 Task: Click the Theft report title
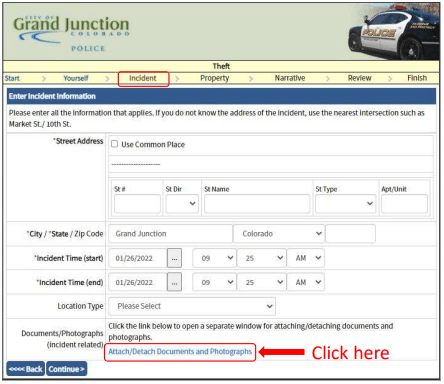(221, 66)
